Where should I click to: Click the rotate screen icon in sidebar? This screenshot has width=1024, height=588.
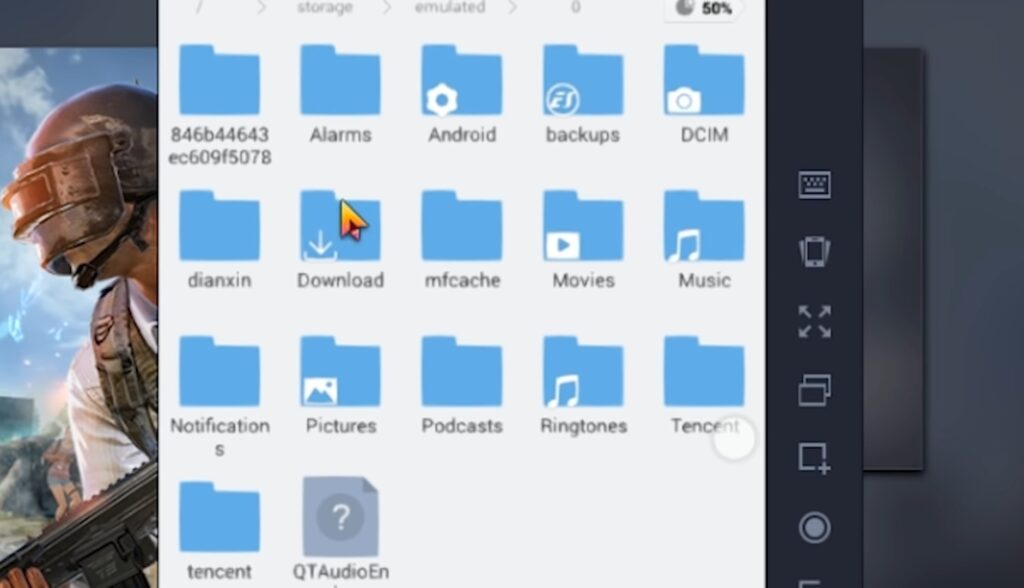point(814,251)
